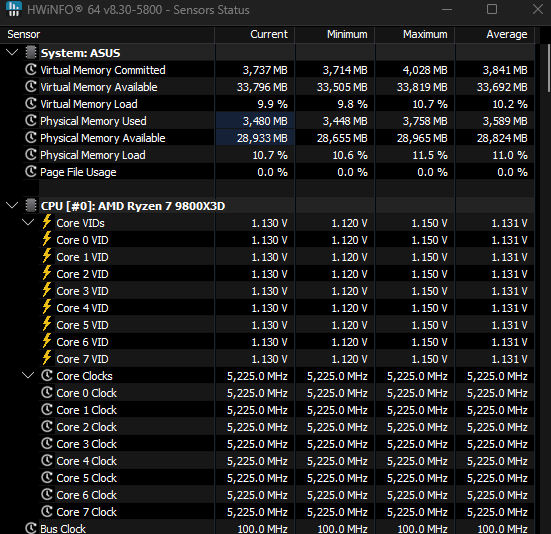Click the 3,448 MB minimum value
Viewport: 551px width, 534px height.
click(x=345, y=121)
